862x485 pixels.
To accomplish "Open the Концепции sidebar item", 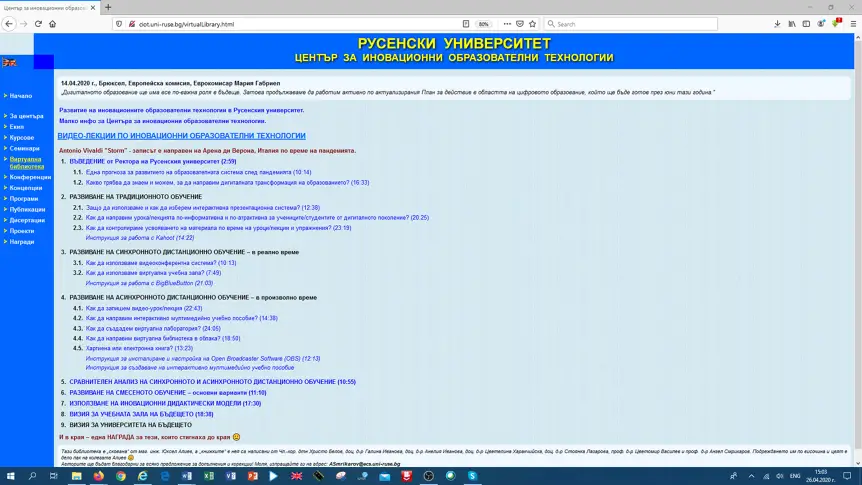I will (x=26, y=188).
